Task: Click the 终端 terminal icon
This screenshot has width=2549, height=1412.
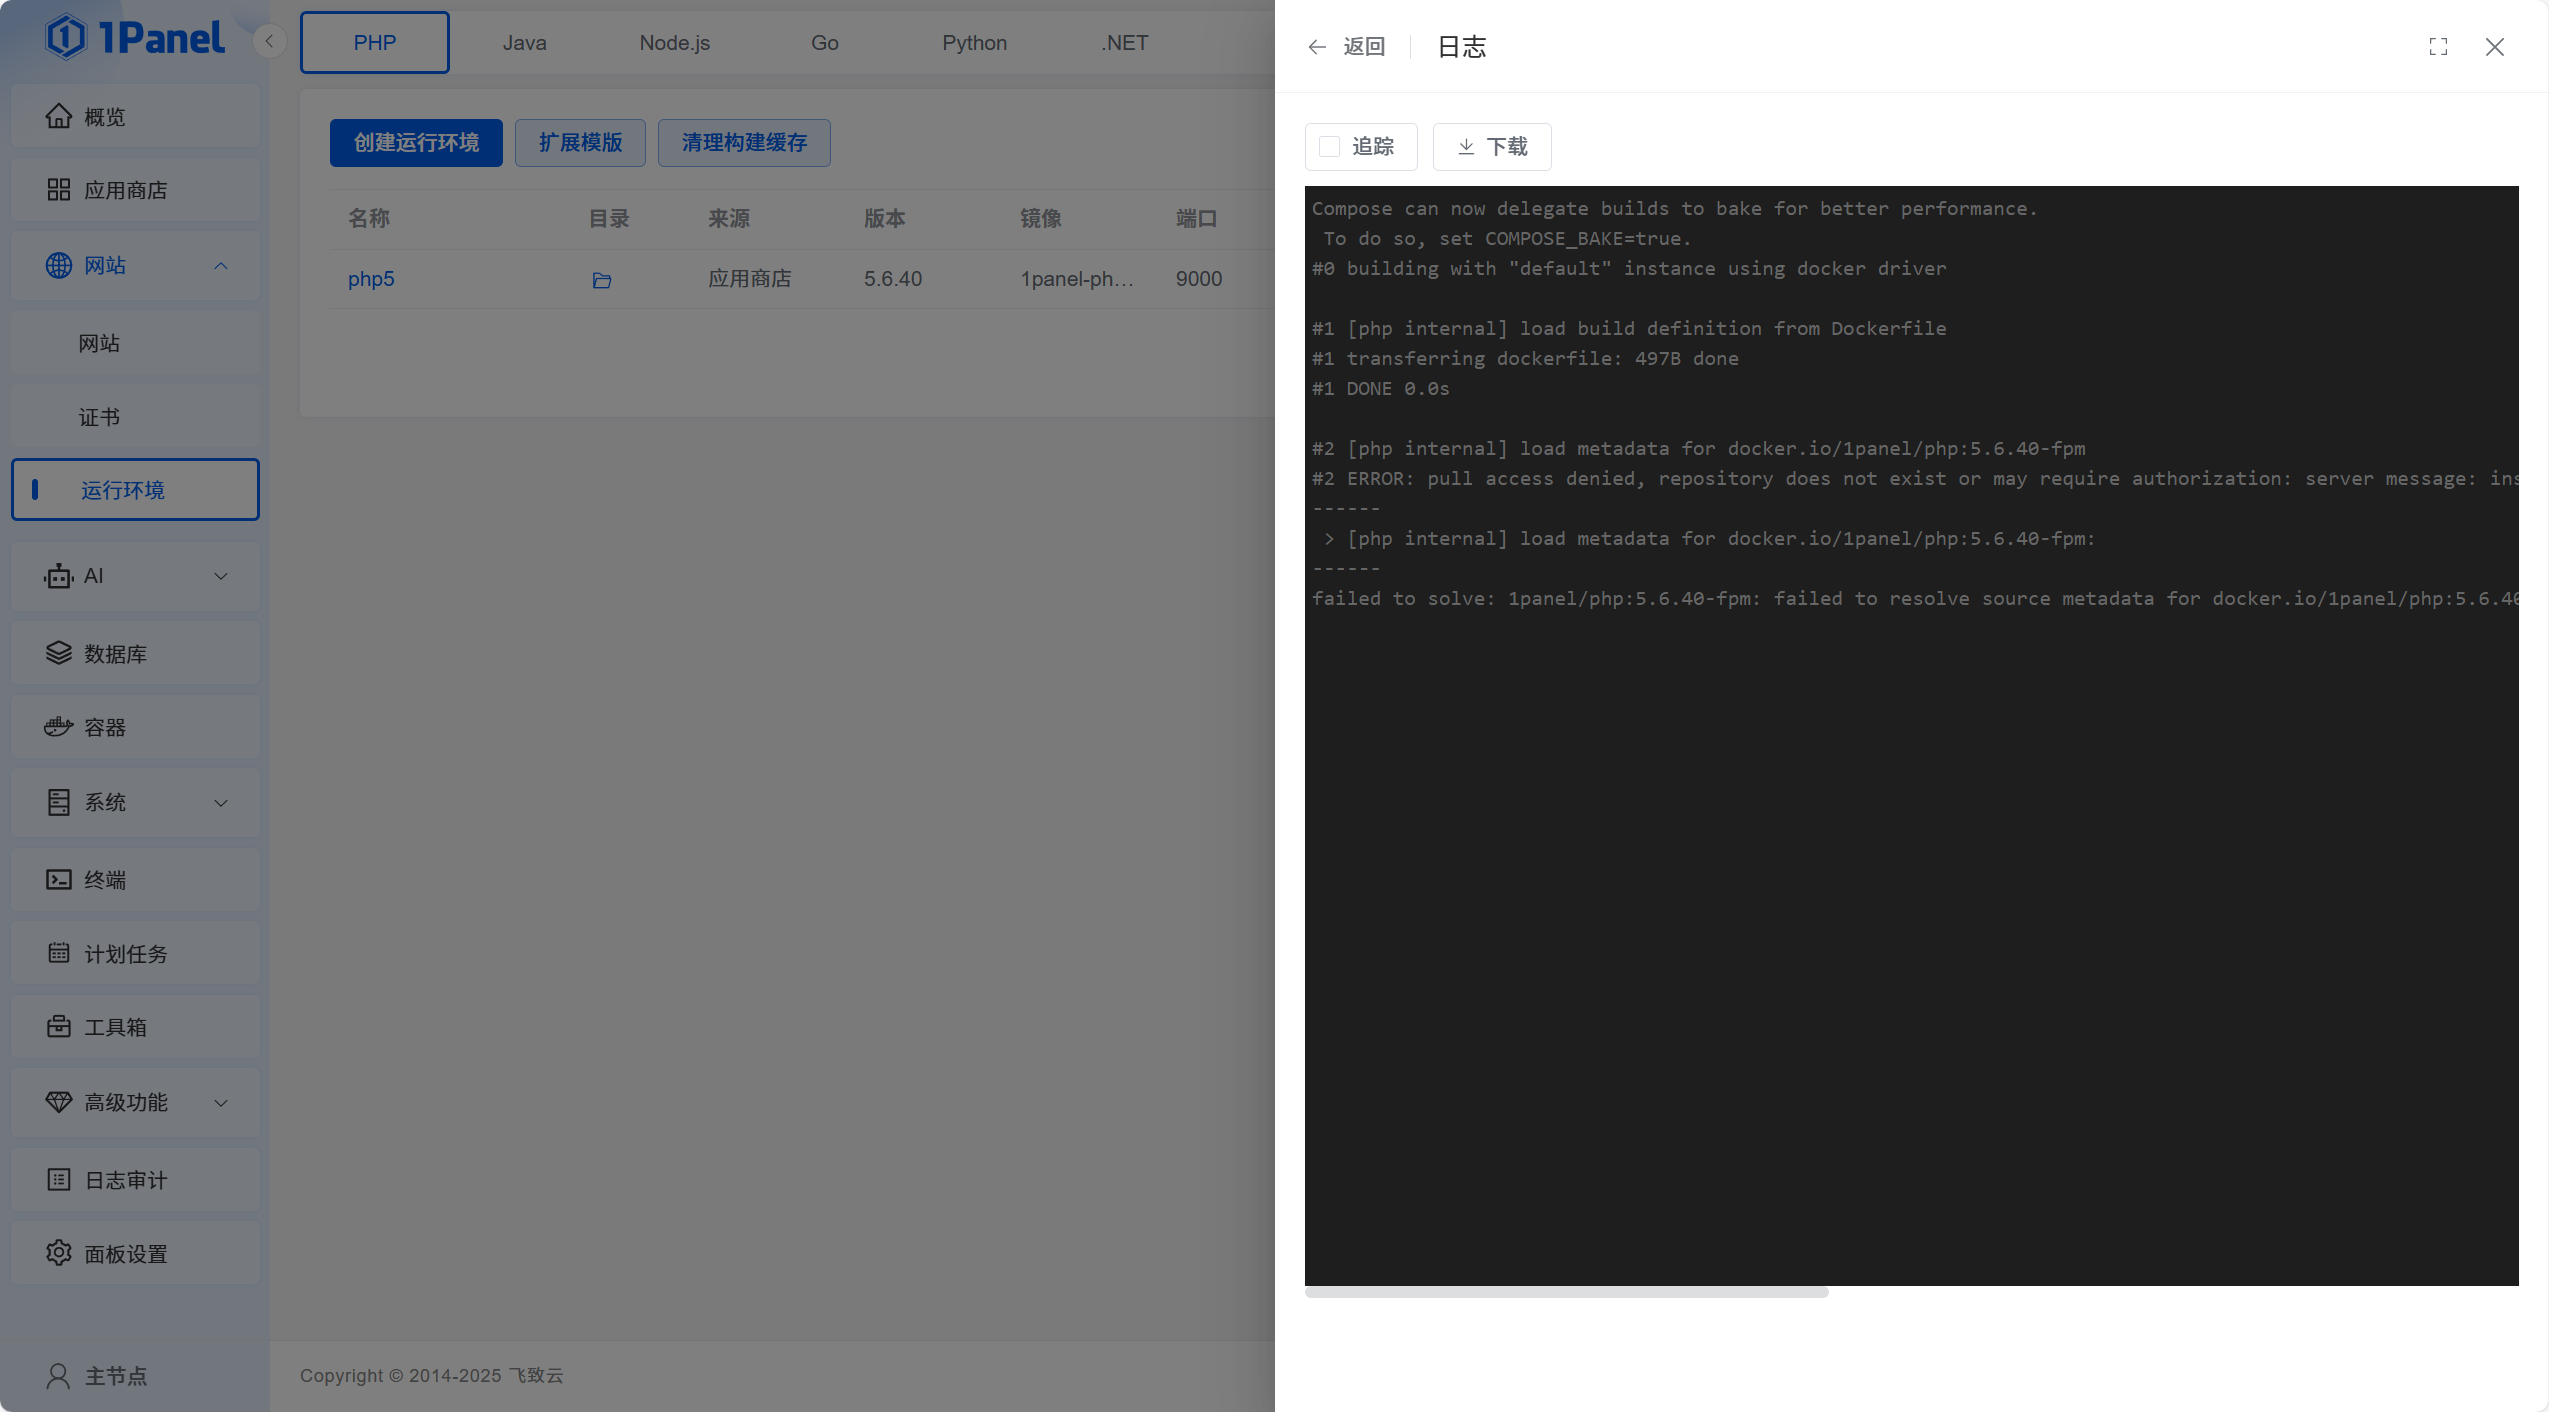Action: [x=59, y=879]
